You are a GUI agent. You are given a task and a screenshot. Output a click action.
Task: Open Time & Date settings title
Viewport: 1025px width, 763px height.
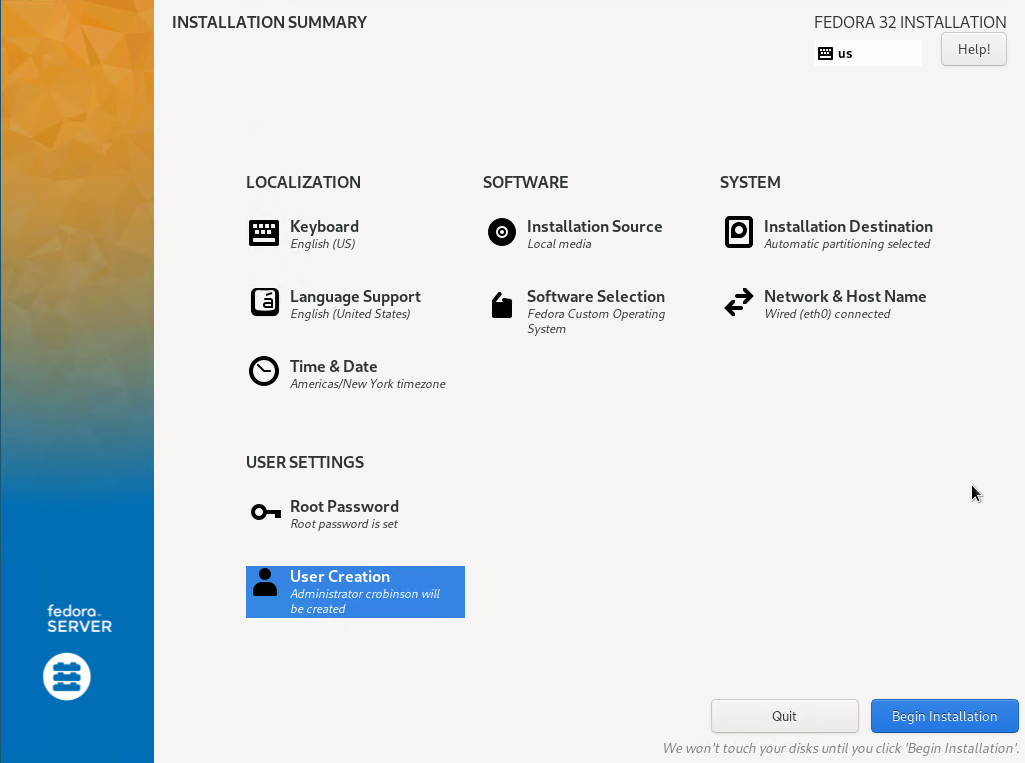(333, 366)
